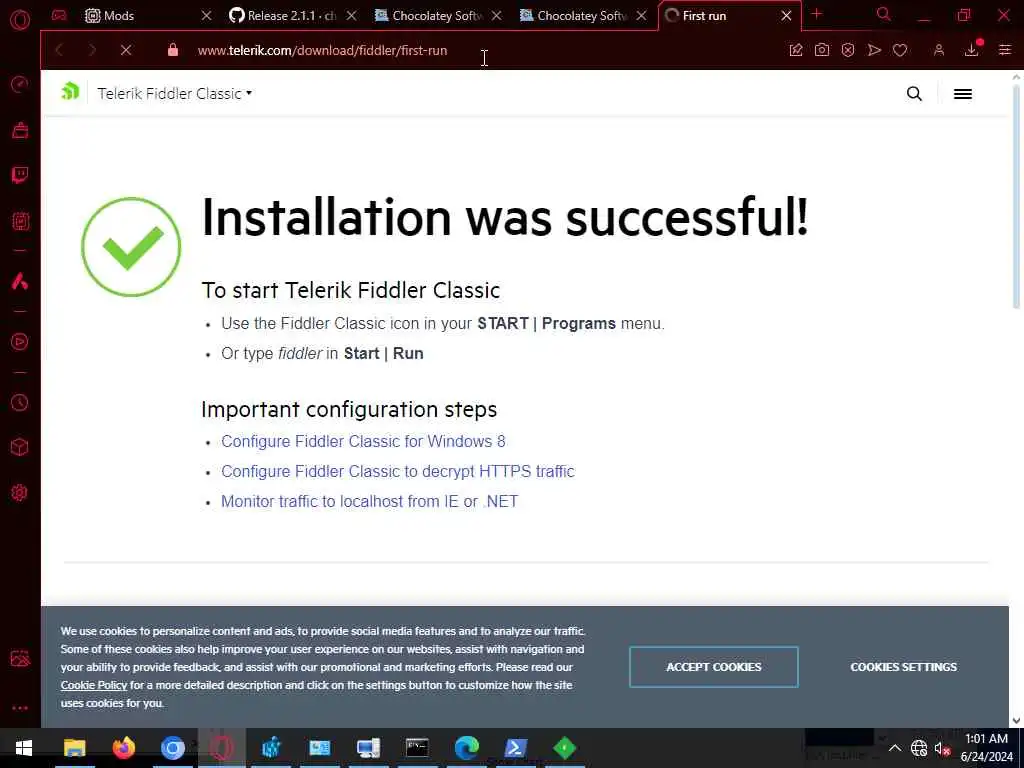Open Monitor traffic to localhost link
Screen dimensions: 1024x768
click(x=370, y=502)
